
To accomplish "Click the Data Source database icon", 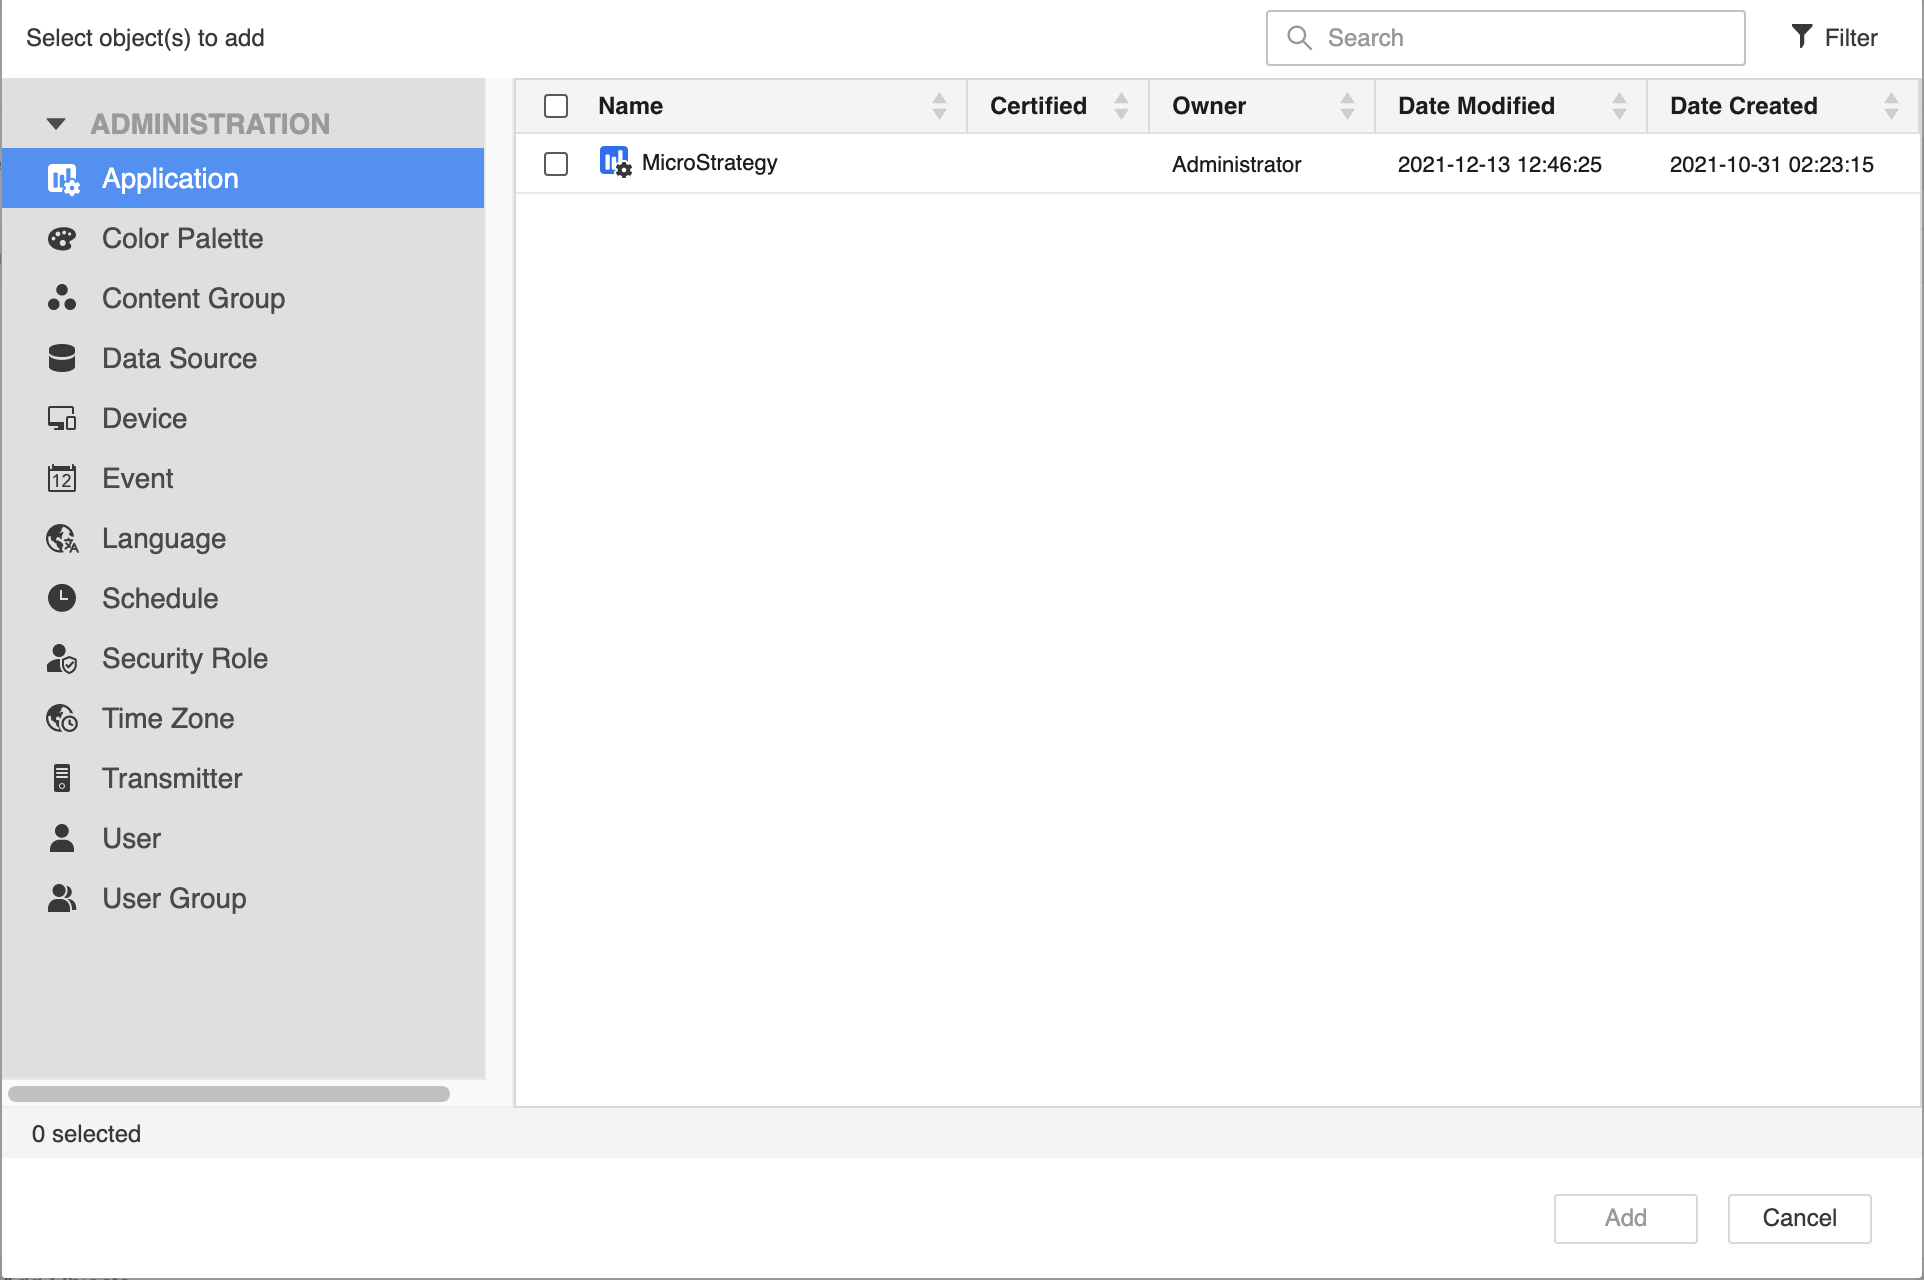I will (x=62, y=358).
